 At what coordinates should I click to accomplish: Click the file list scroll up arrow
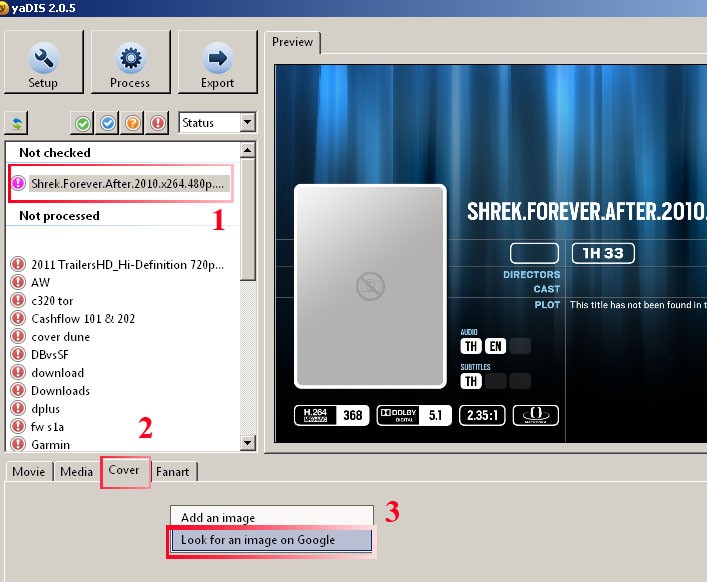248,150
